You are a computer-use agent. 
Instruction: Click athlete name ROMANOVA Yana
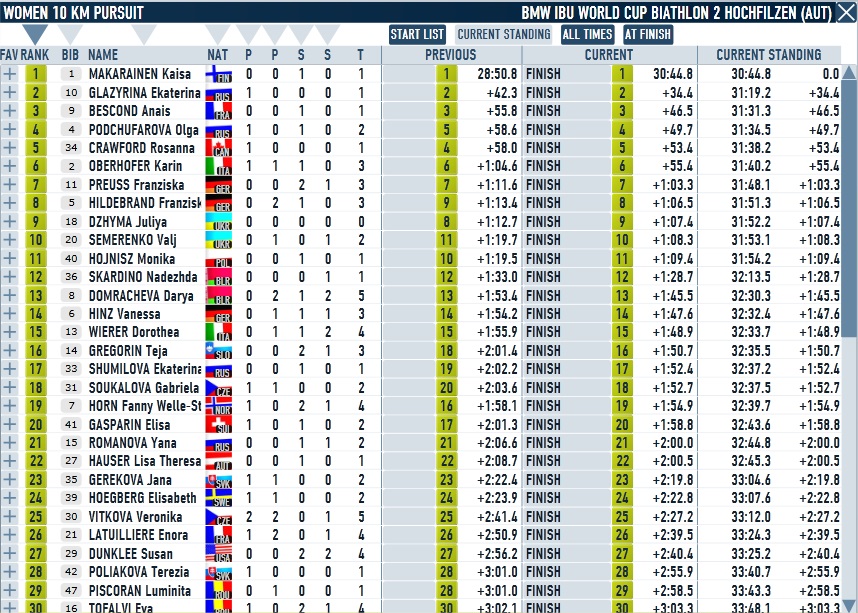pyautogui.click(x=132, y=443)
